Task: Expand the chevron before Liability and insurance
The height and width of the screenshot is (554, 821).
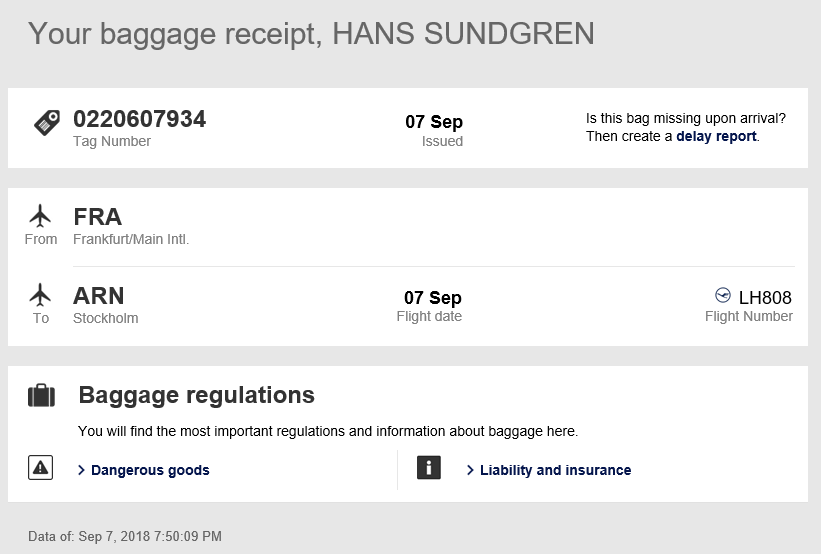Action: (470, 470)
